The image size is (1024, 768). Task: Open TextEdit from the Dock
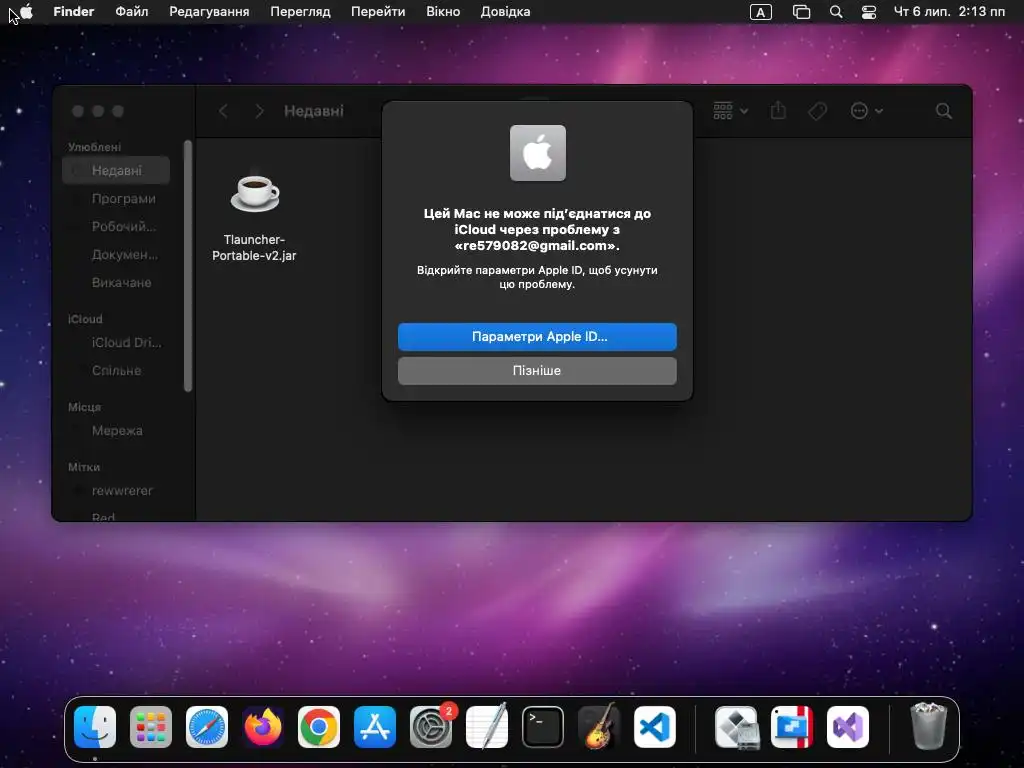(487, 727)
